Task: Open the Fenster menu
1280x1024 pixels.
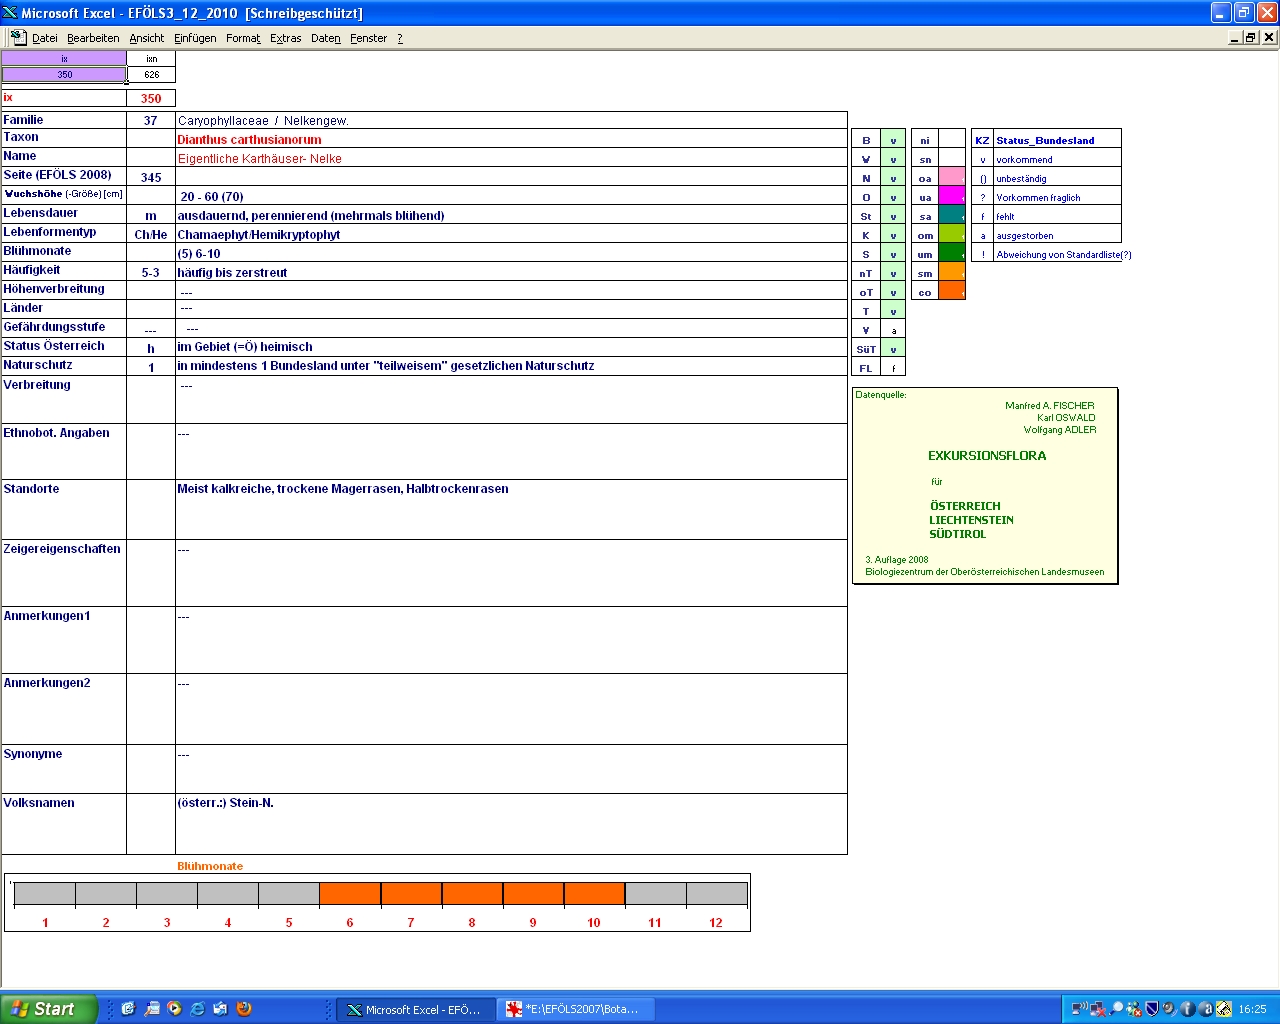Action: (x=368, y=38)
